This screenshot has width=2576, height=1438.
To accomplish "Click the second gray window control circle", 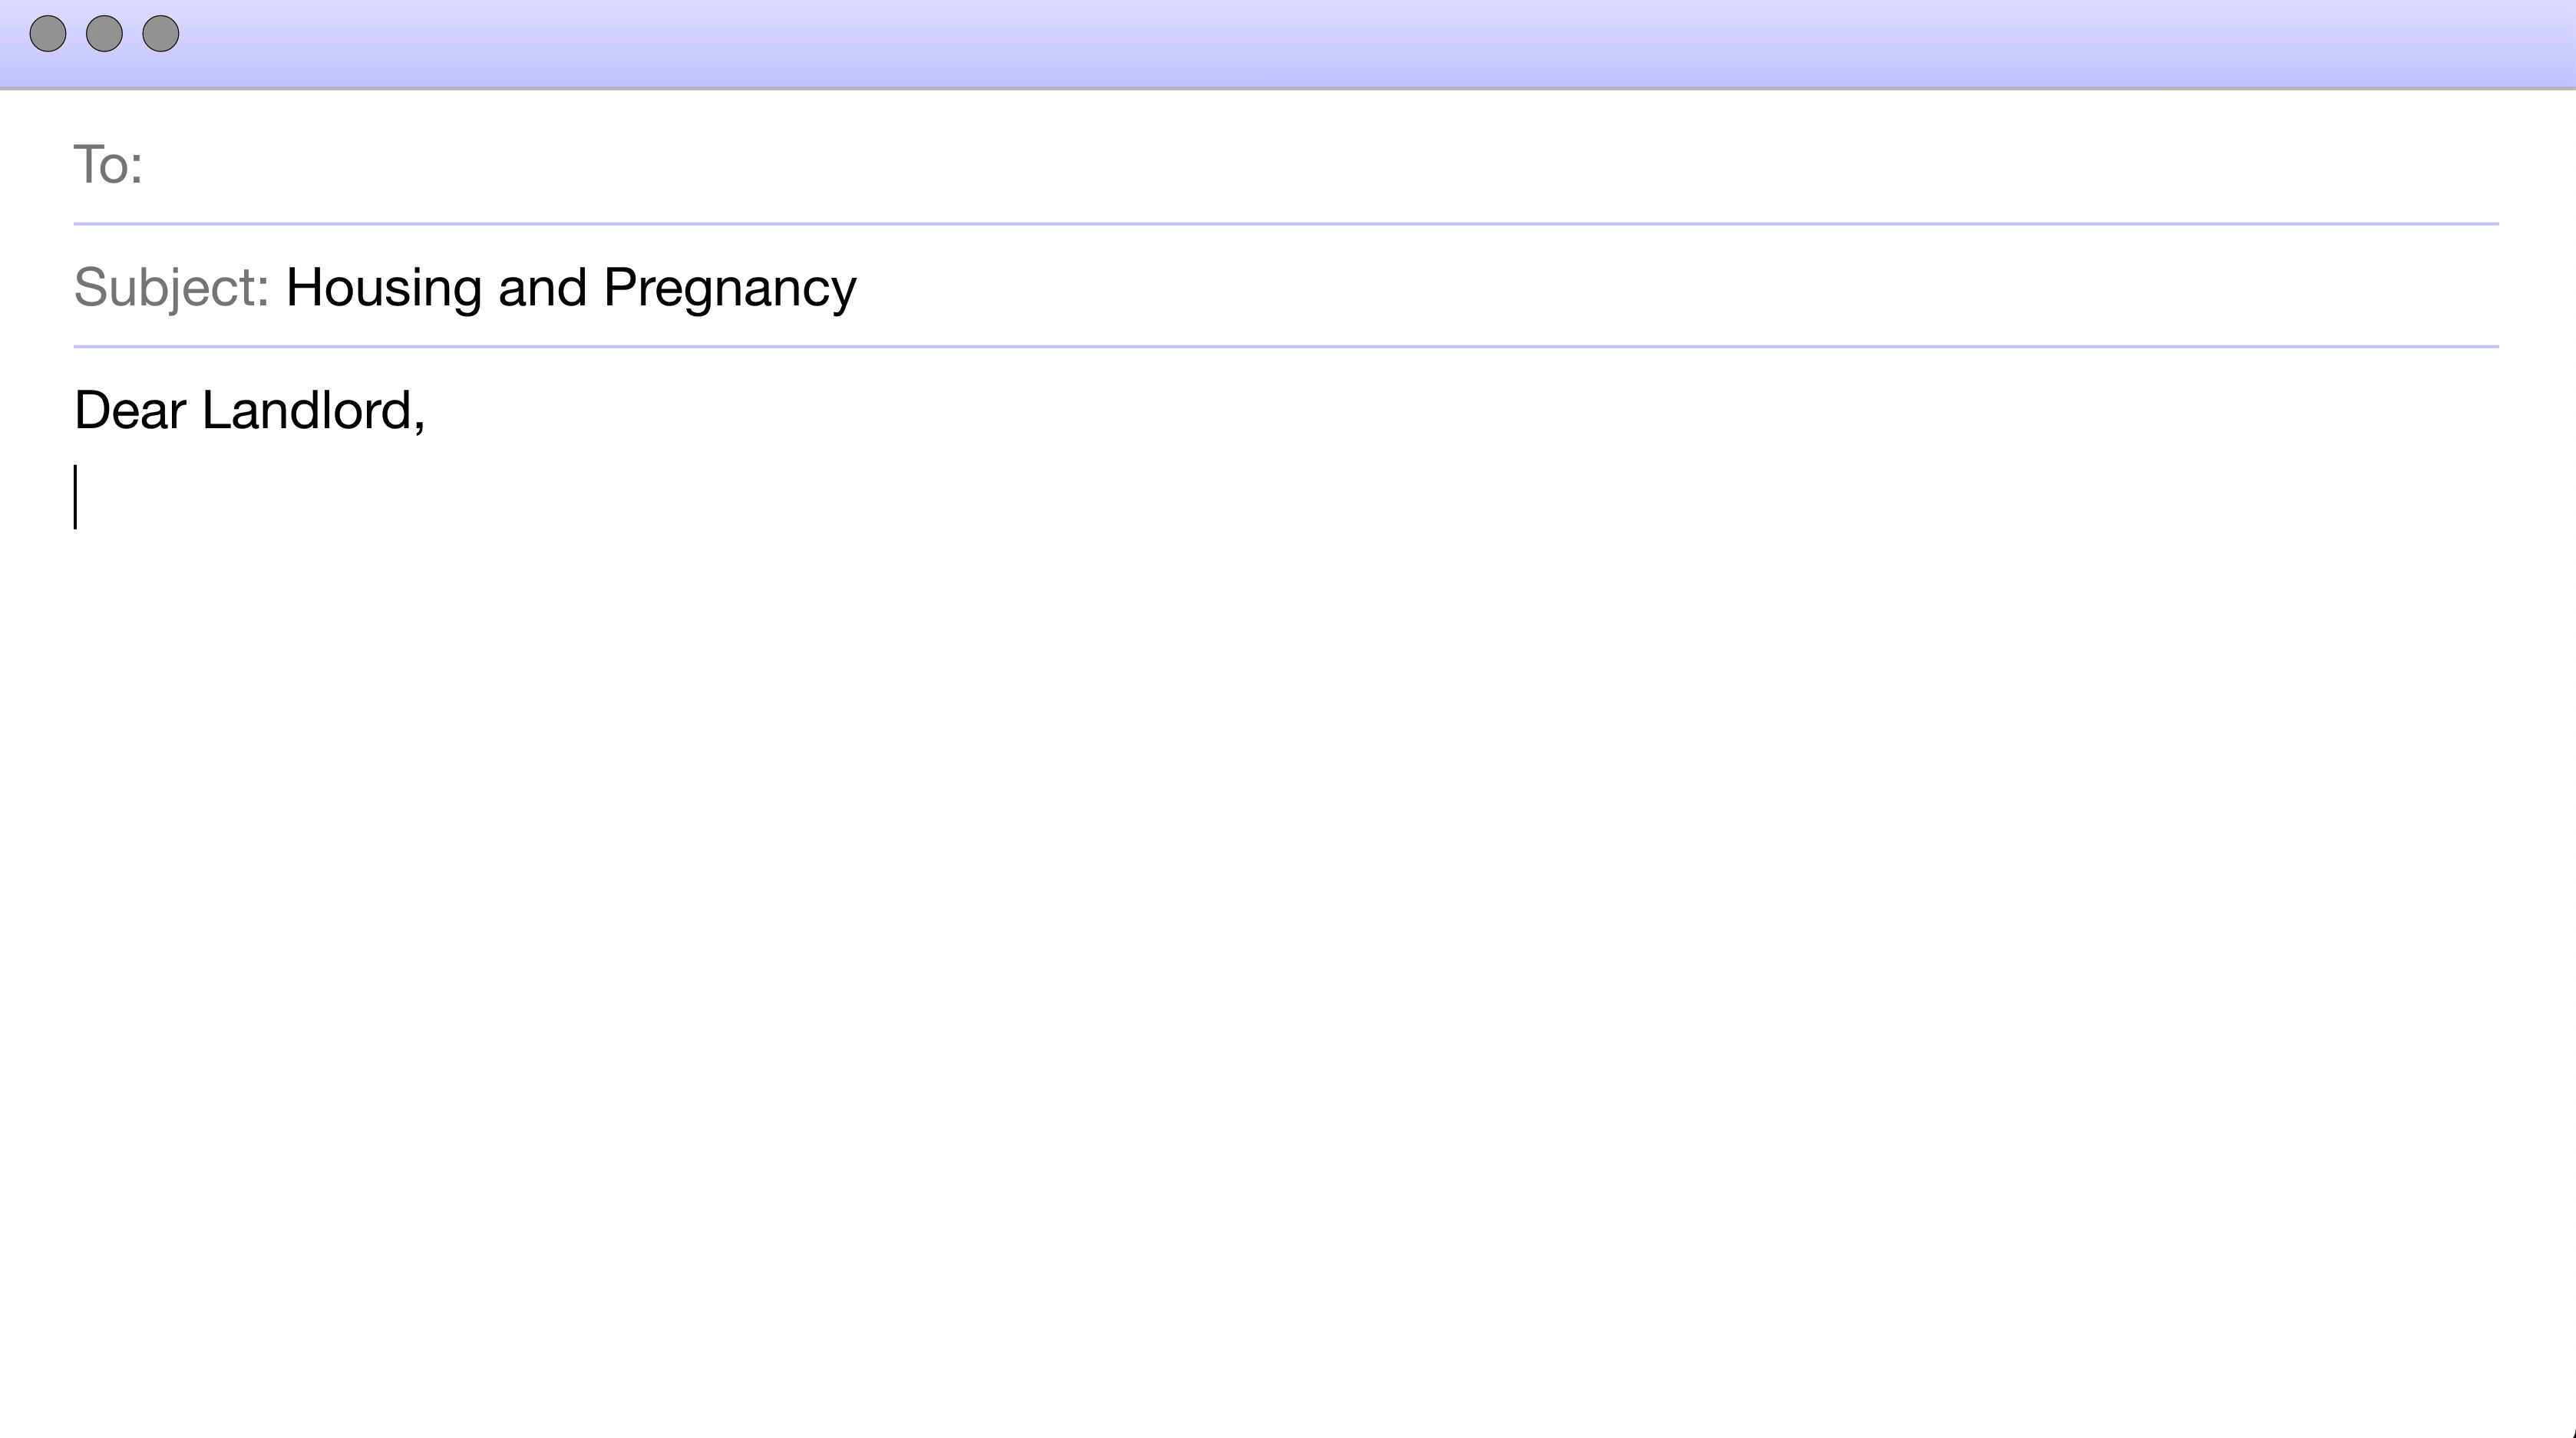I will pos(104,34).
